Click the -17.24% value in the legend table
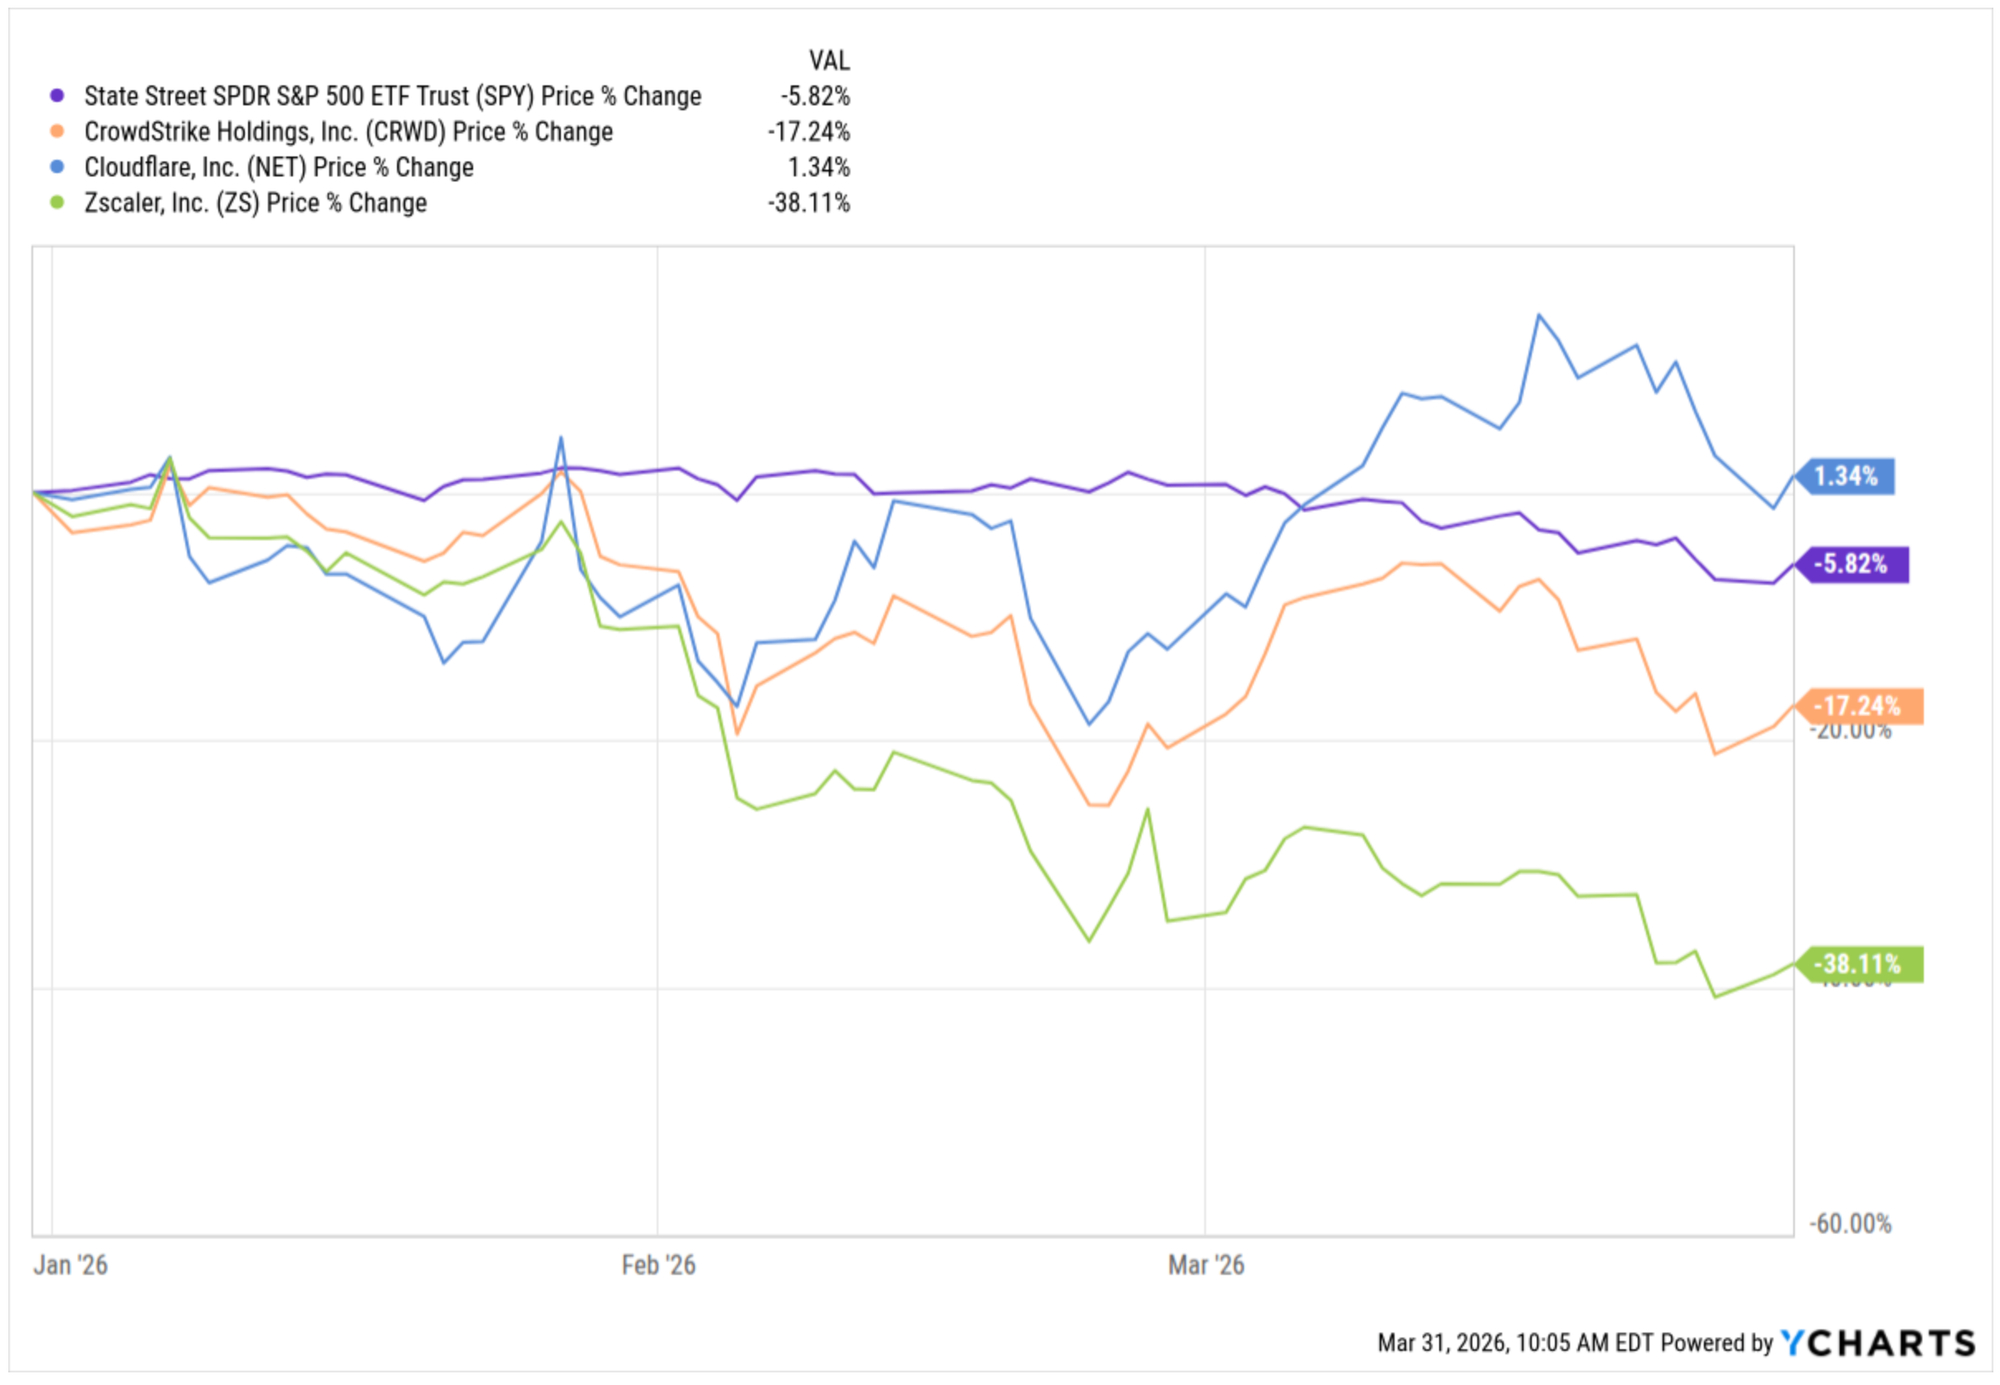This screenshot has height=1385, width=2000. pyautogui.click(x=809, y=131)
